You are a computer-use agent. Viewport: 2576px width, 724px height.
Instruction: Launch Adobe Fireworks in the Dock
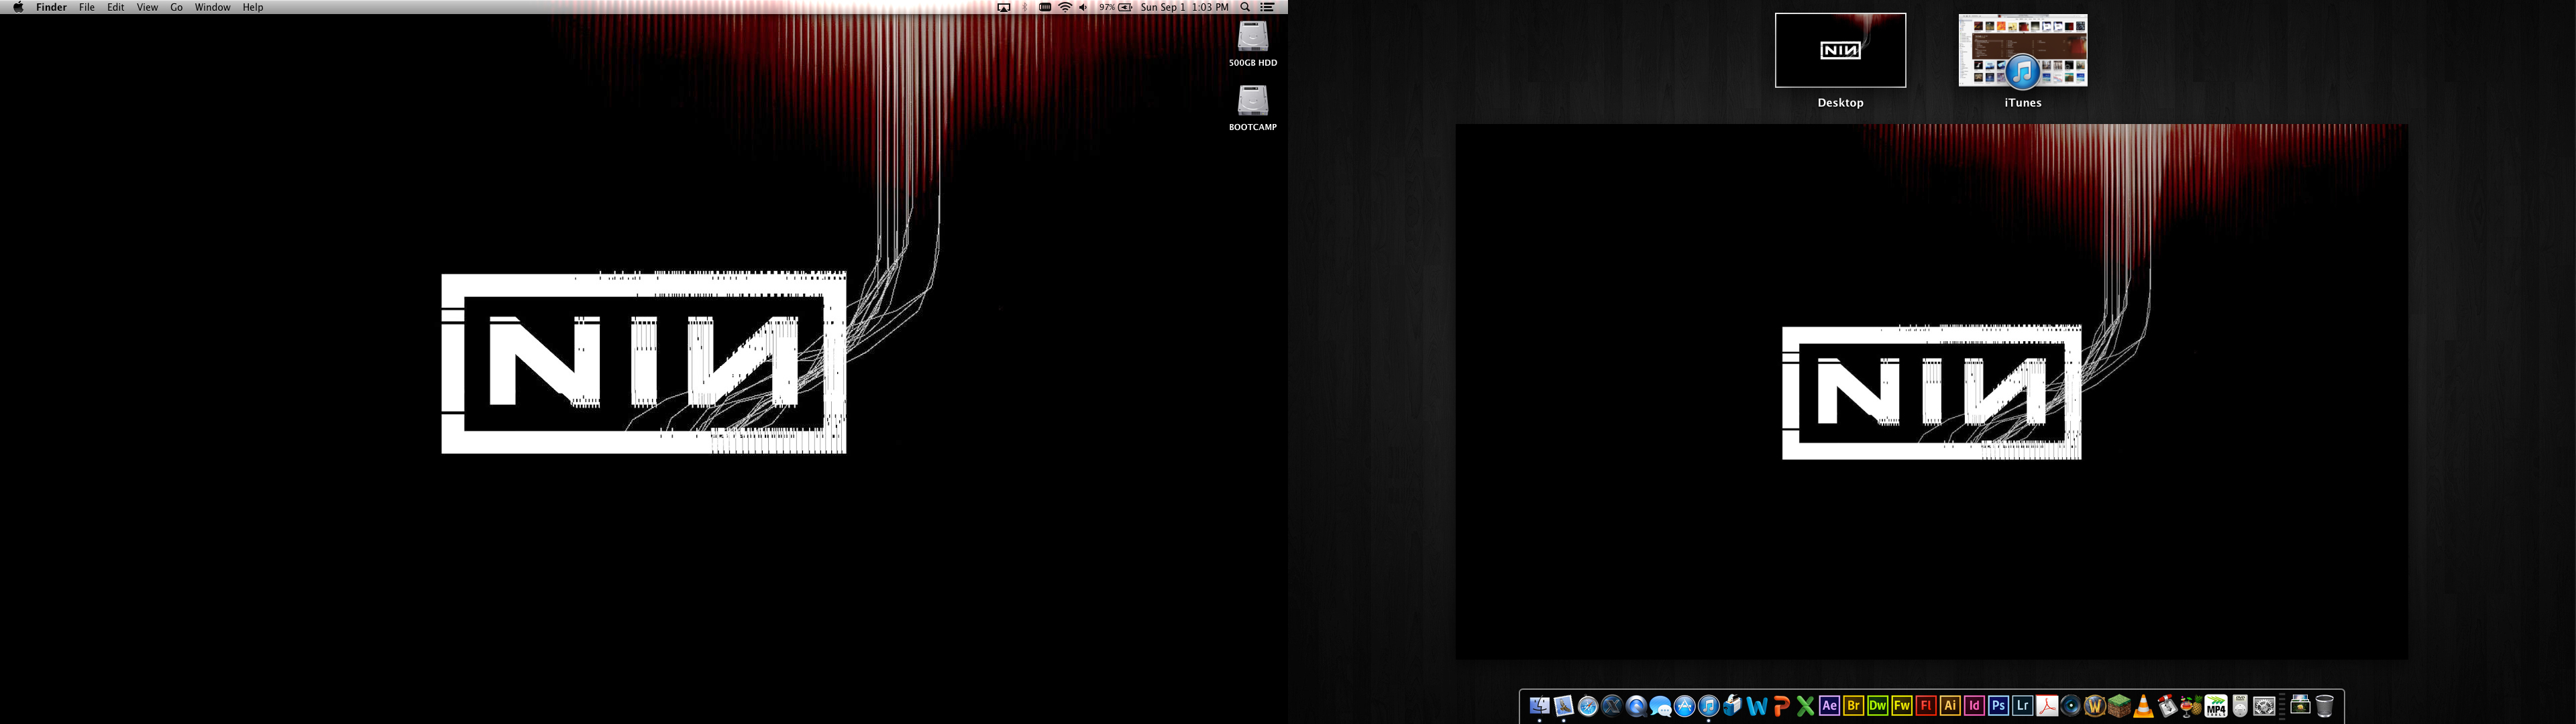tap(1902, 706)
